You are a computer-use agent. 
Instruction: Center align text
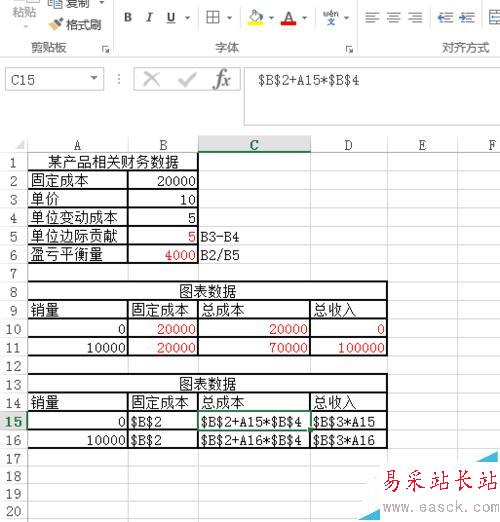click(x=393, y=17)
